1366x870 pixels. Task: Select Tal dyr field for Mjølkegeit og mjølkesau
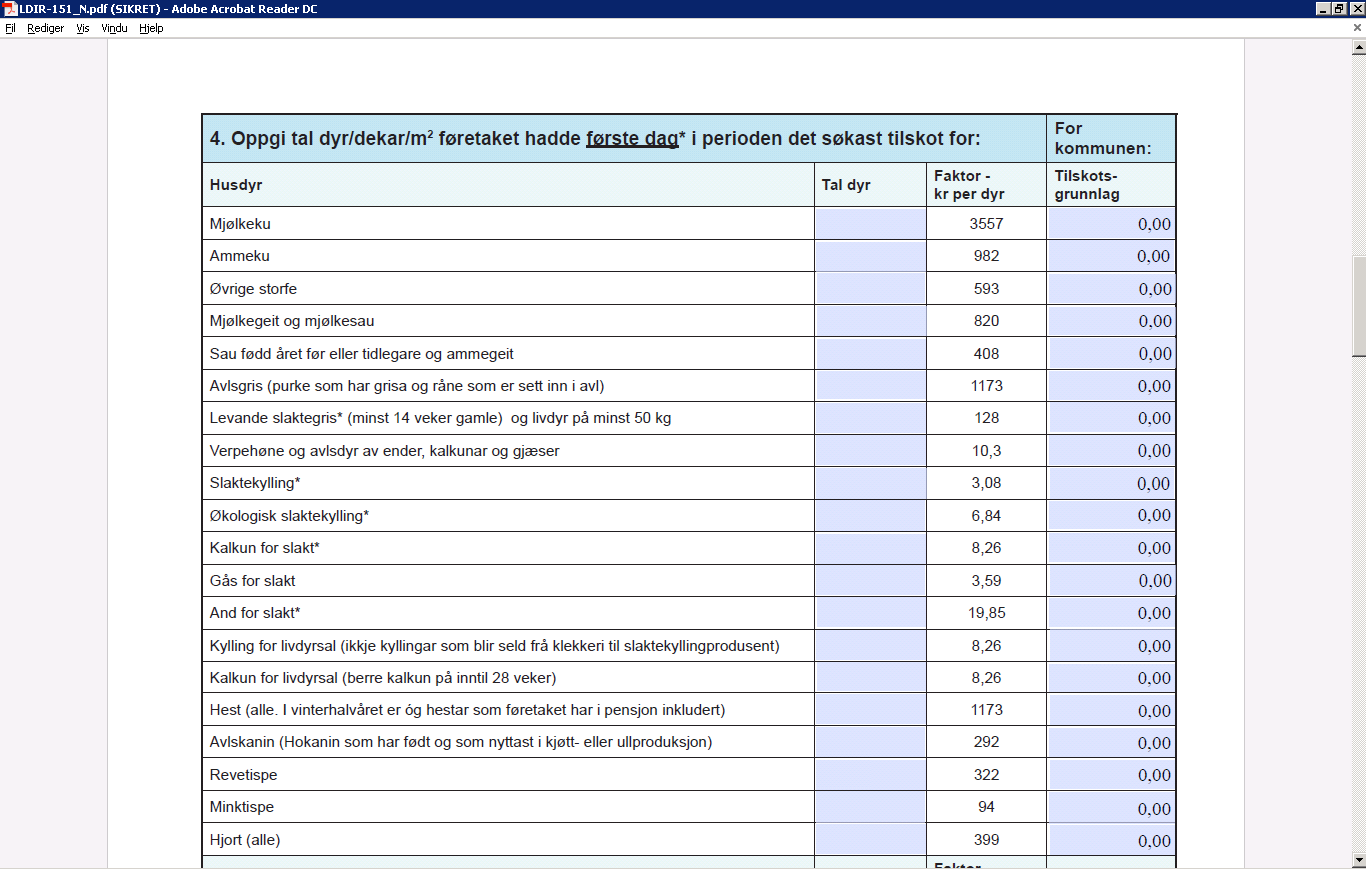870,321
